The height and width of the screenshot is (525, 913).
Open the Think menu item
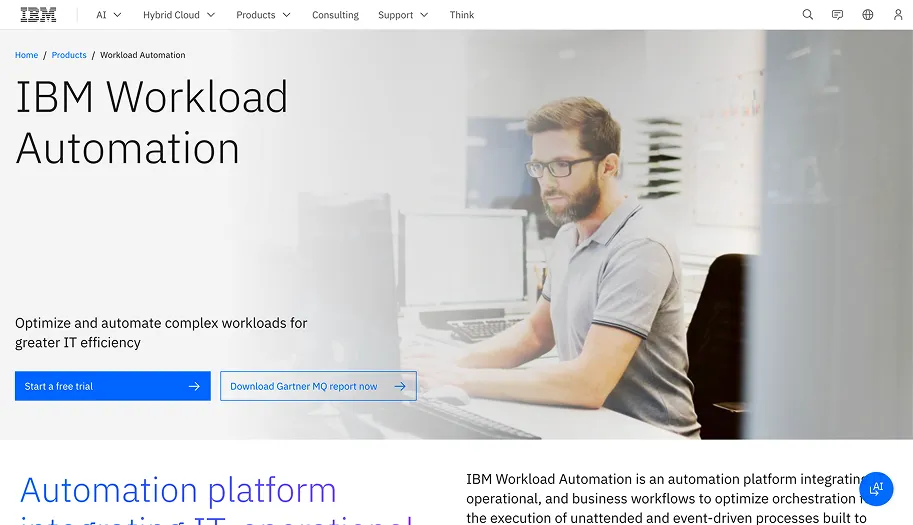[462, 15]
